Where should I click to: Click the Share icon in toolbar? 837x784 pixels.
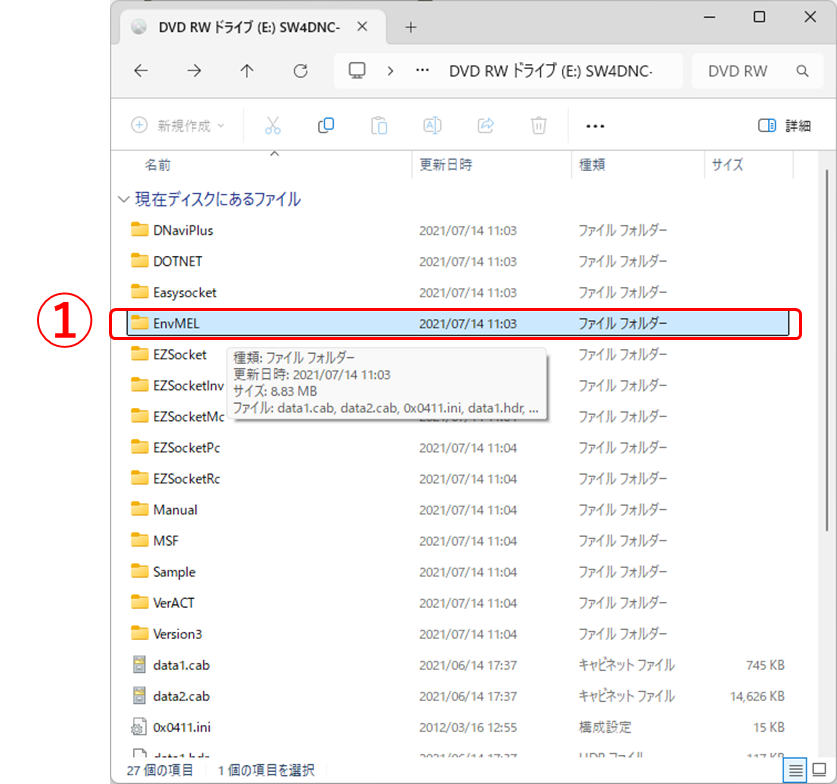tap(486, 126)
